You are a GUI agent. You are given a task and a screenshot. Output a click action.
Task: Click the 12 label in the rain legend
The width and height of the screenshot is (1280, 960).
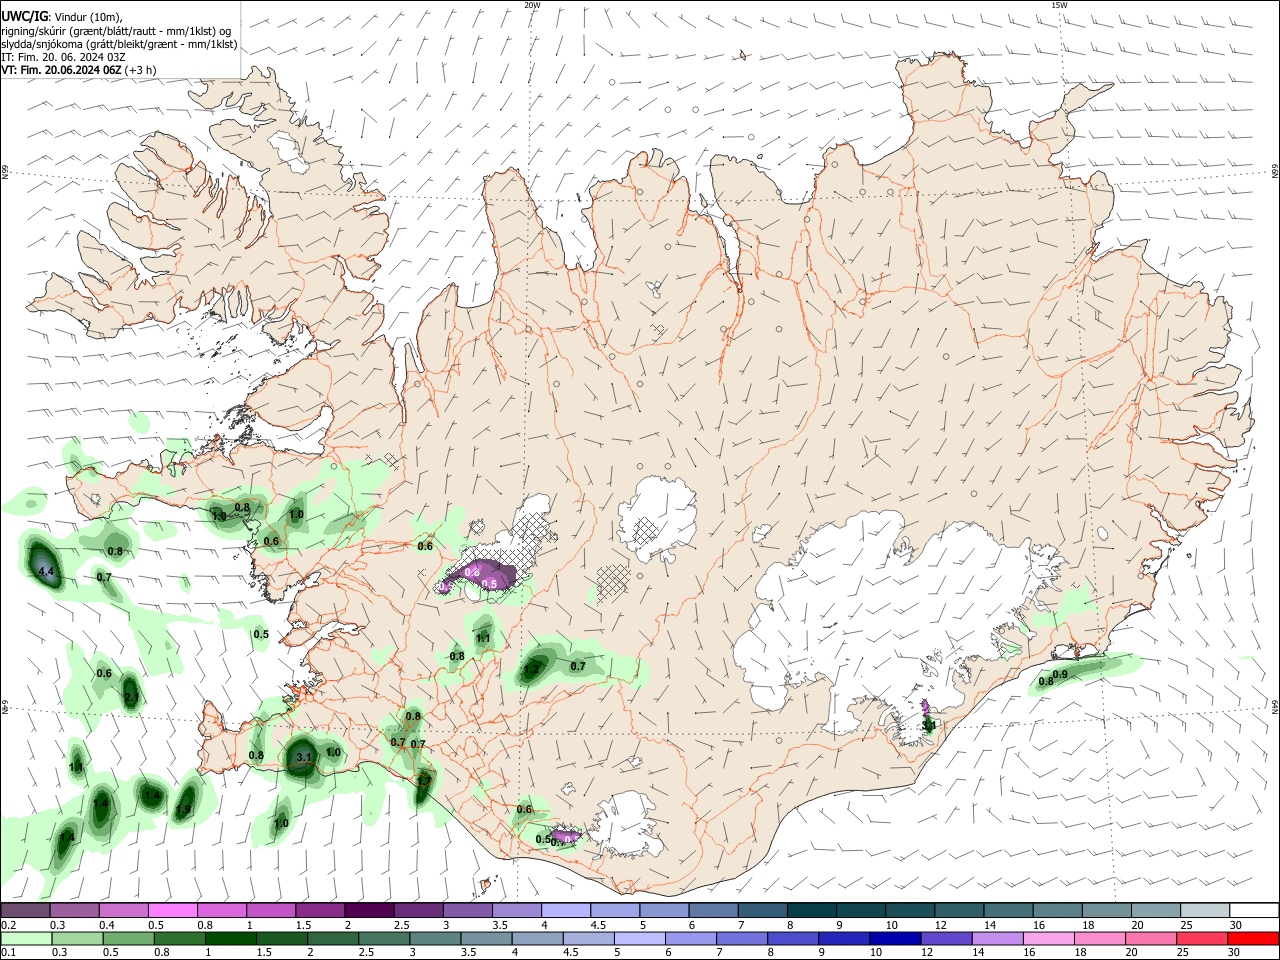(926, 954)
